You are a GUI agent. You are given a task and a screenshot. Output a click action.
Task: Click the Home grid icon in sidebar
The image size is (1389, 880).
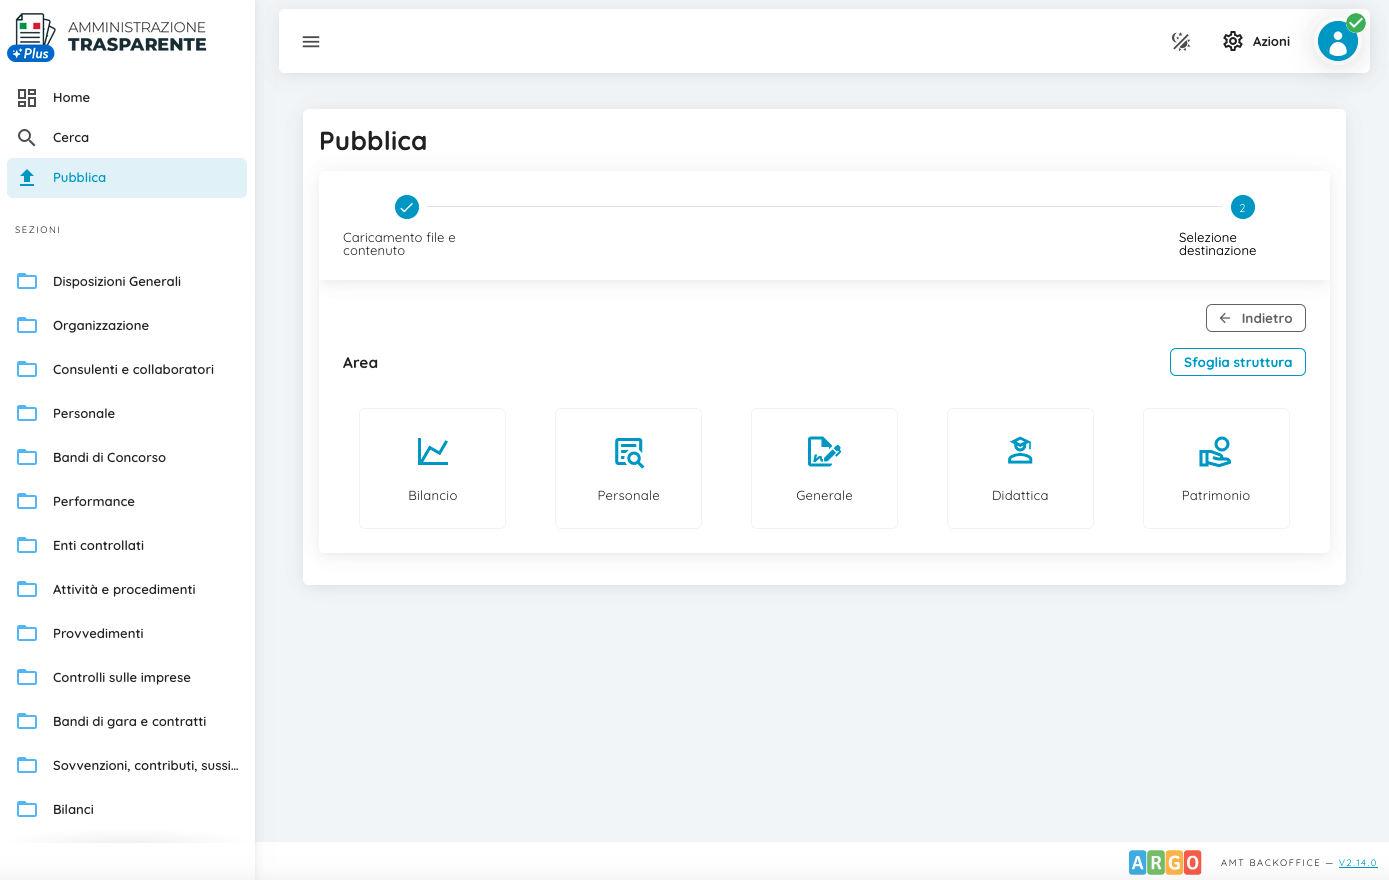[x=27, y=97]
